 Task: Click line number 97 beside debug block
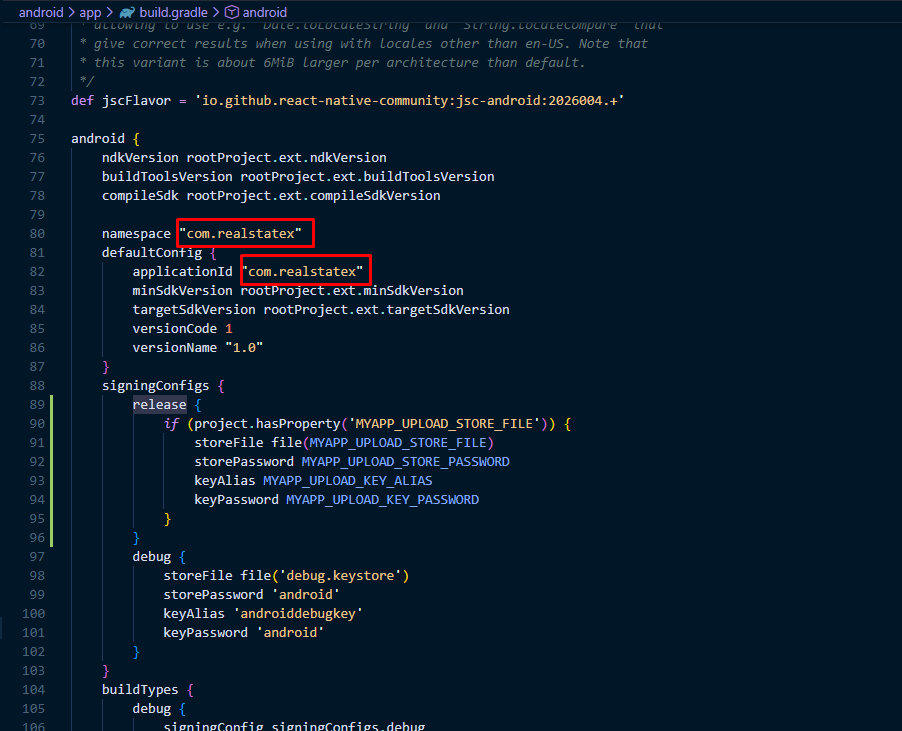point(37,557)
